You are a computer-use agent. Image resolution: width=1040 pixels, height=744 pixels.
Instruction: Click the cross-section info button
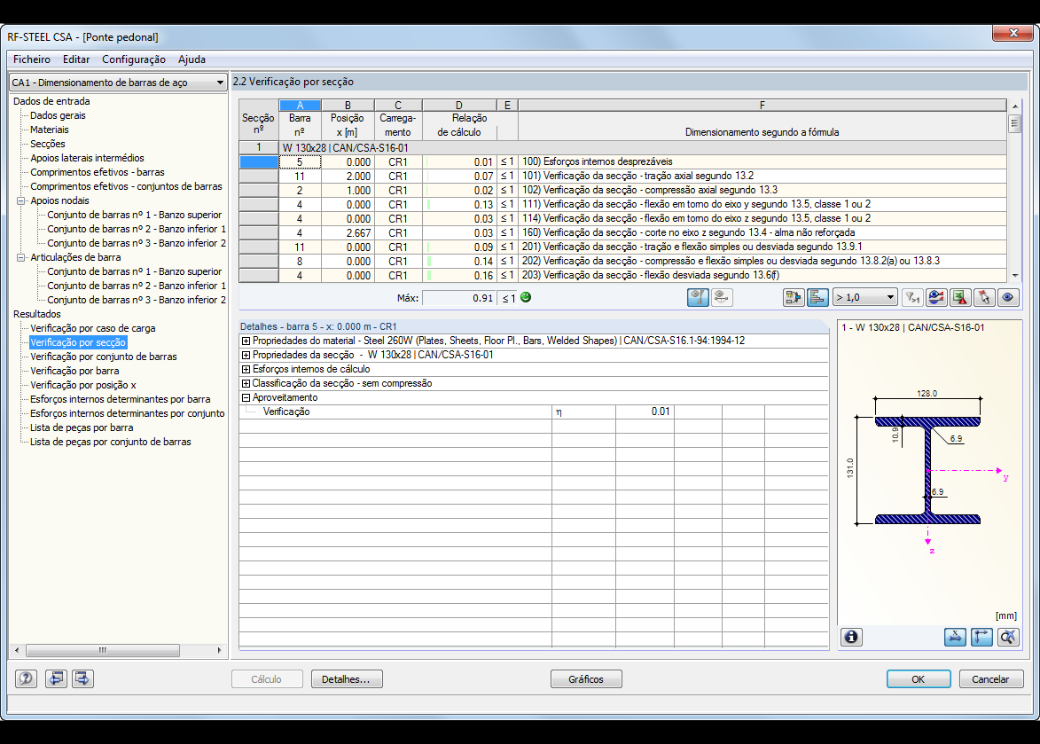tap(852, 637)
